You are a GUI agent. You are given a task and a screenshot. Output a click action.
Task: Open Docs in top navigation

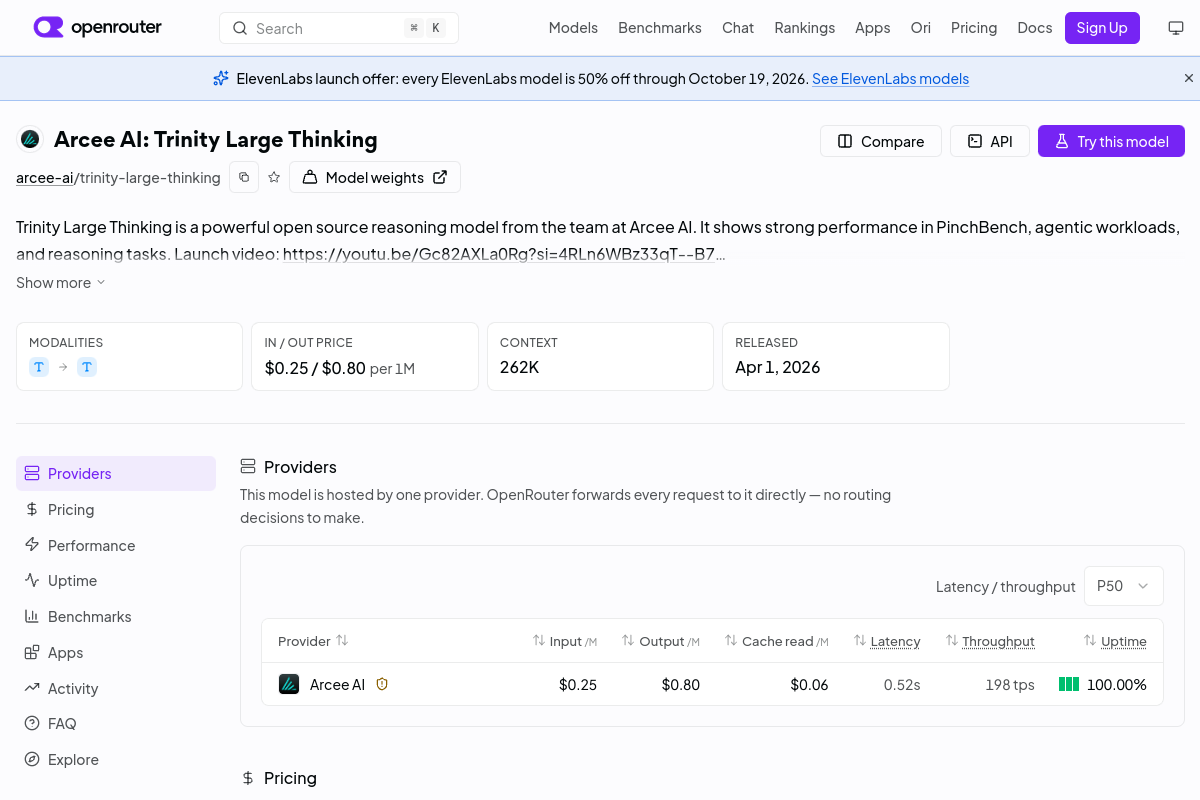click(x=1035, y=28)
